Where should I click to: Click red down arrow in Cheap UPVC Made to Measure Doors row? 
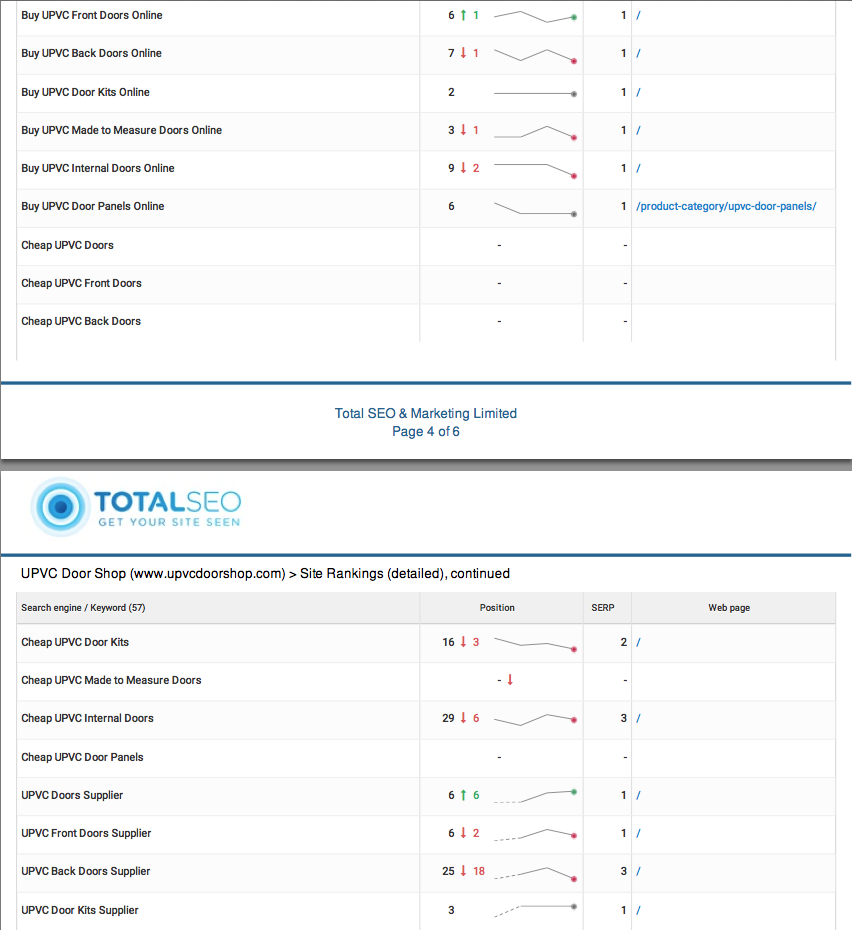point(510,680)
